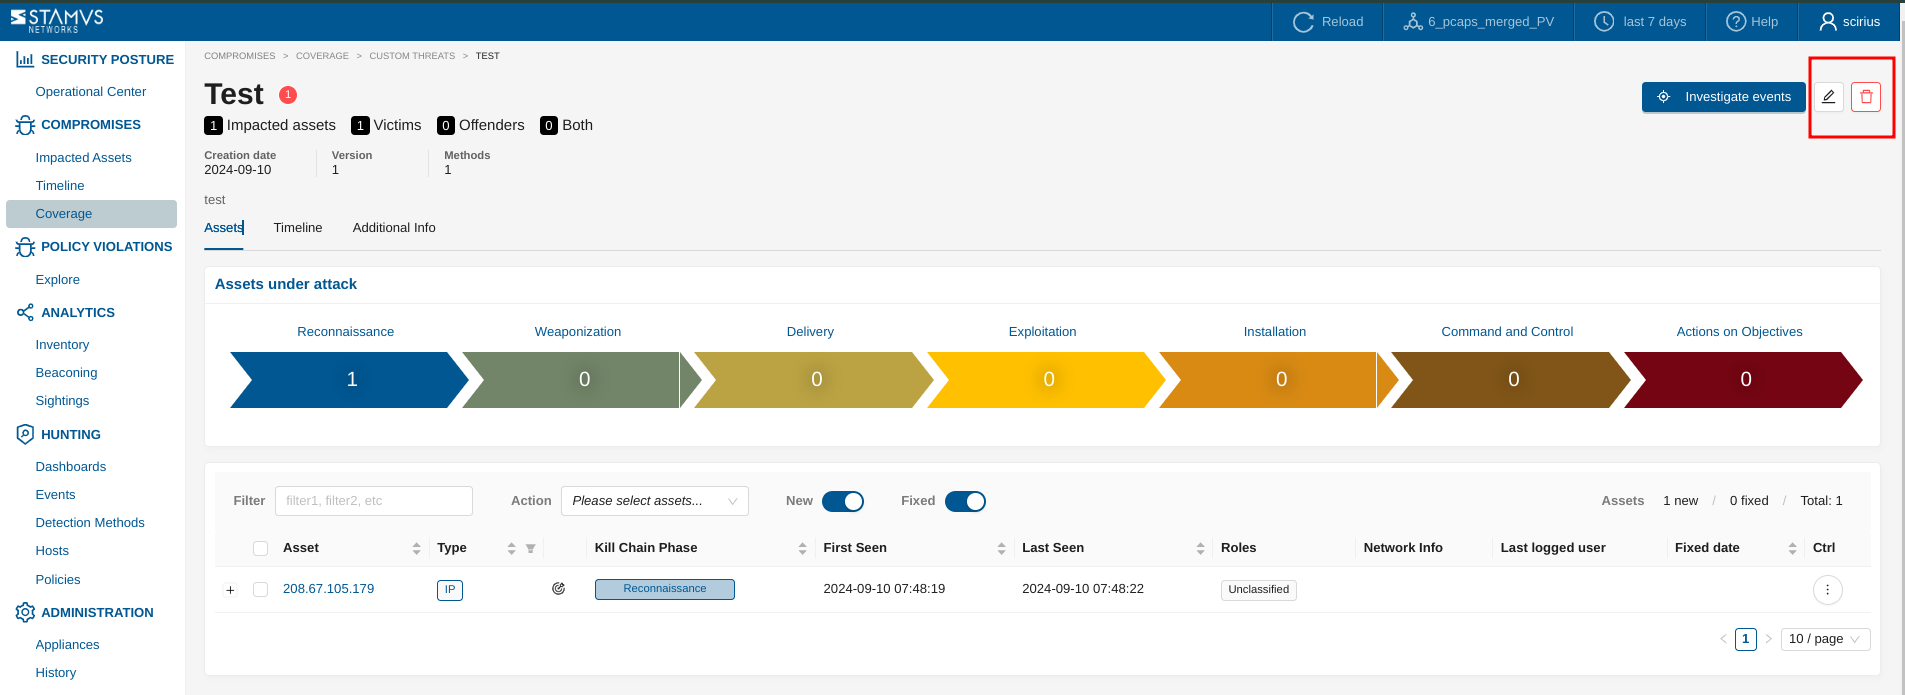Open the 10 / page size dropdown
1905x695 pixels.
1824,639
